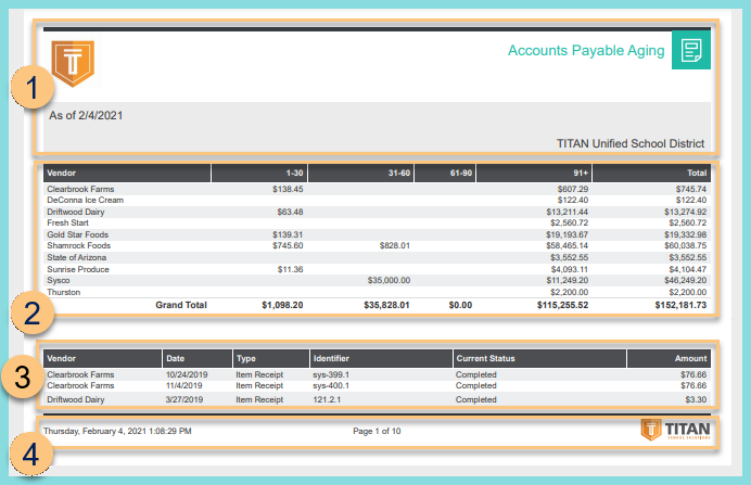
Task: Click the Shamrock Foods vendor row
Action: tap(377, 246)
